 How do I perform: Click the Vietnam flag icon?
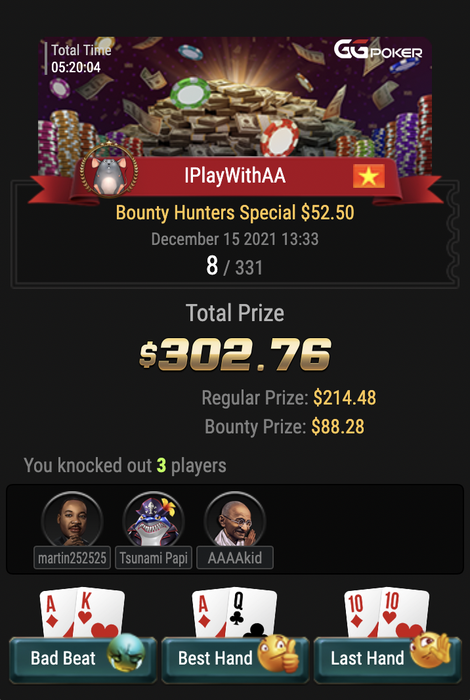point(369,176)
